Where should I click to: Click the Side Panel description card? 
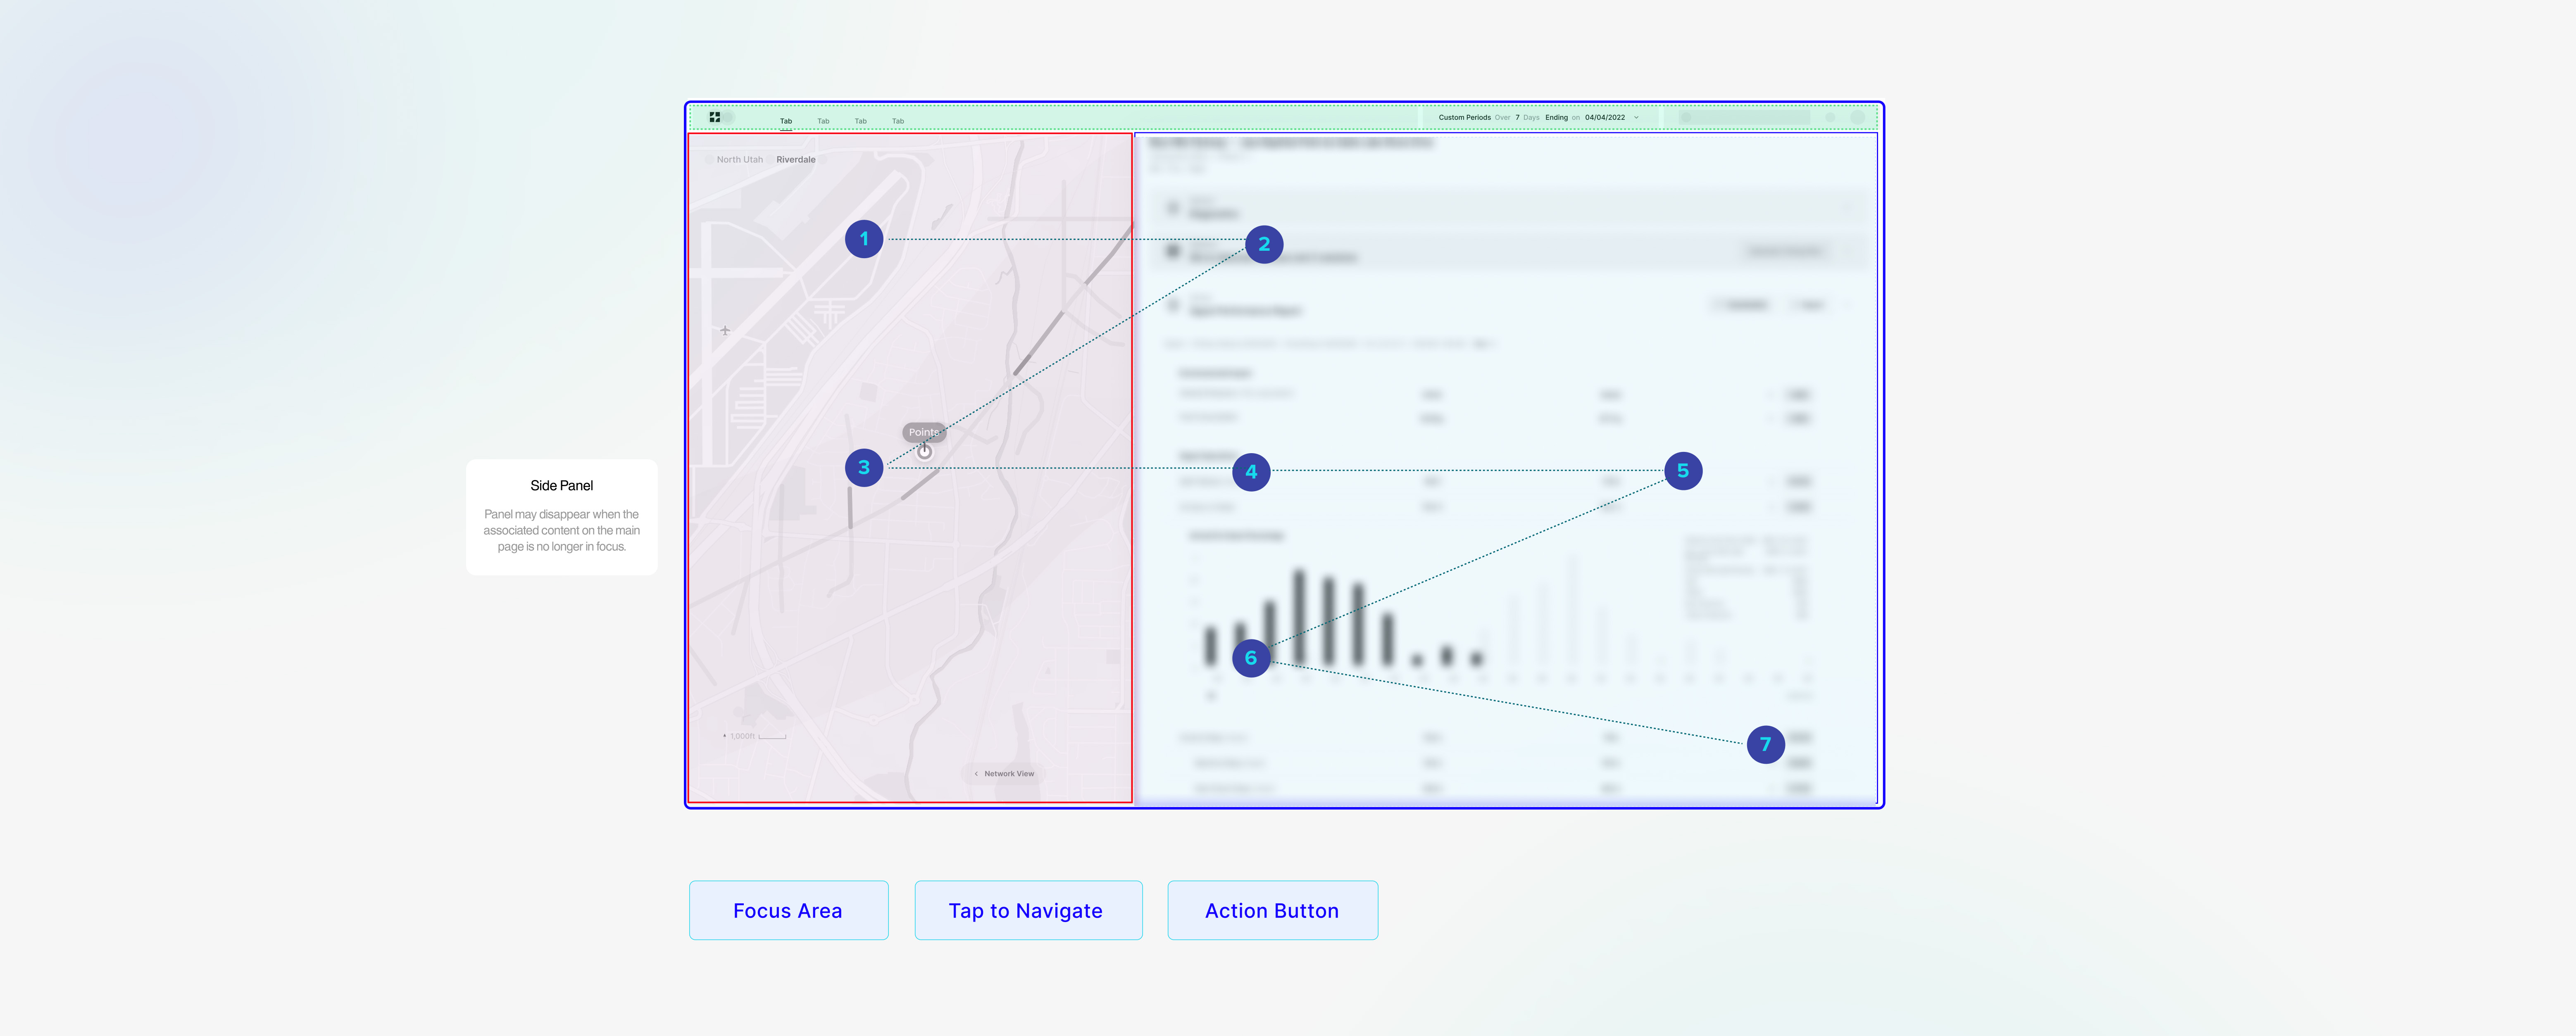tap(562, 517)
